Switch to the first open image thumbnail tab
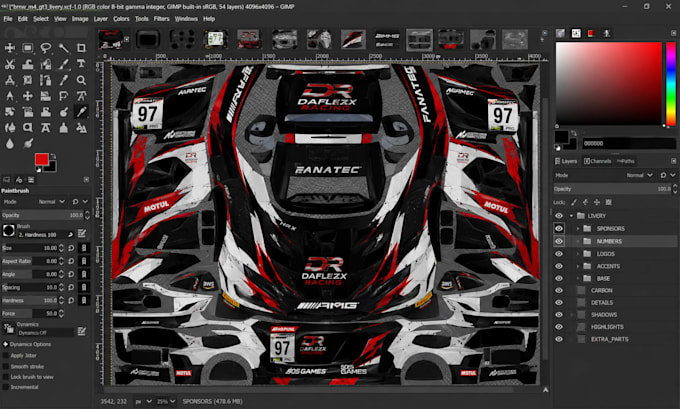The width and height of the screenshot is (680, 409). [x=110, y=39]
